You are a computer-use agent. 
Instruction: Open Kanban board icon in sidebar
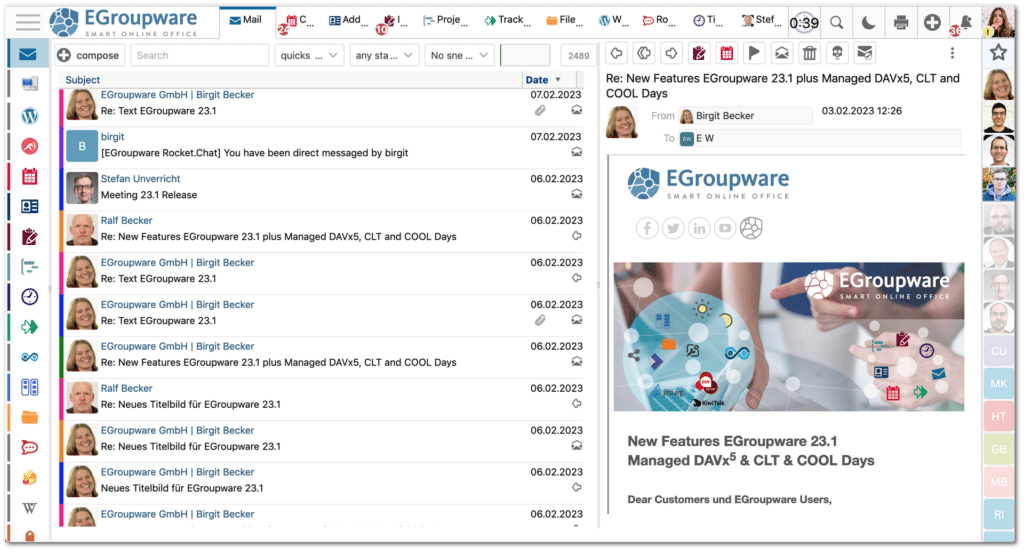pos(29,387)
